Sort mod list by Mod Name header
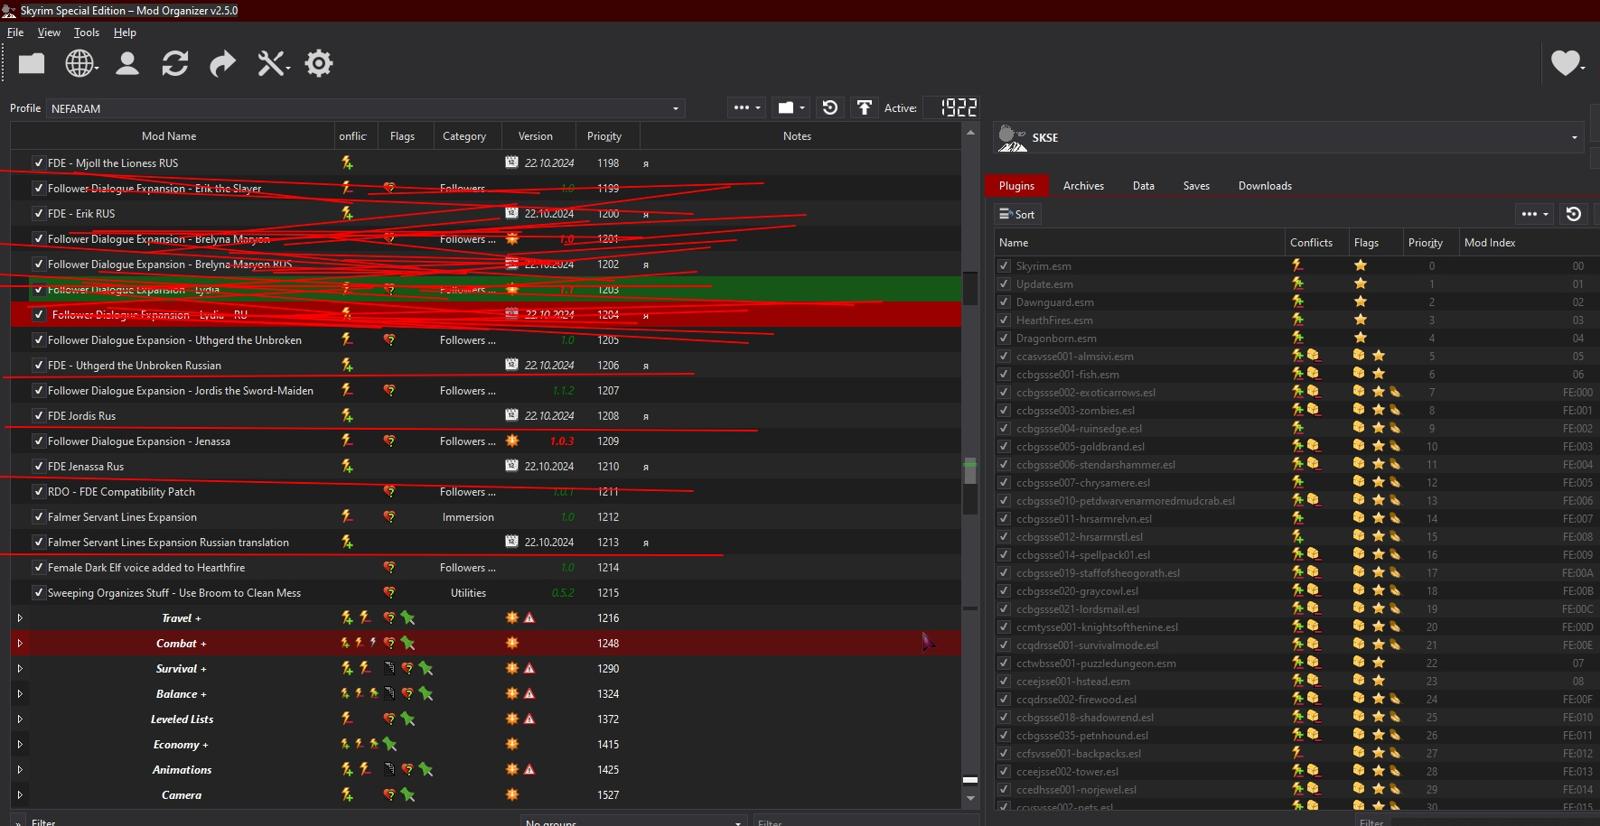 pos(169,136)
